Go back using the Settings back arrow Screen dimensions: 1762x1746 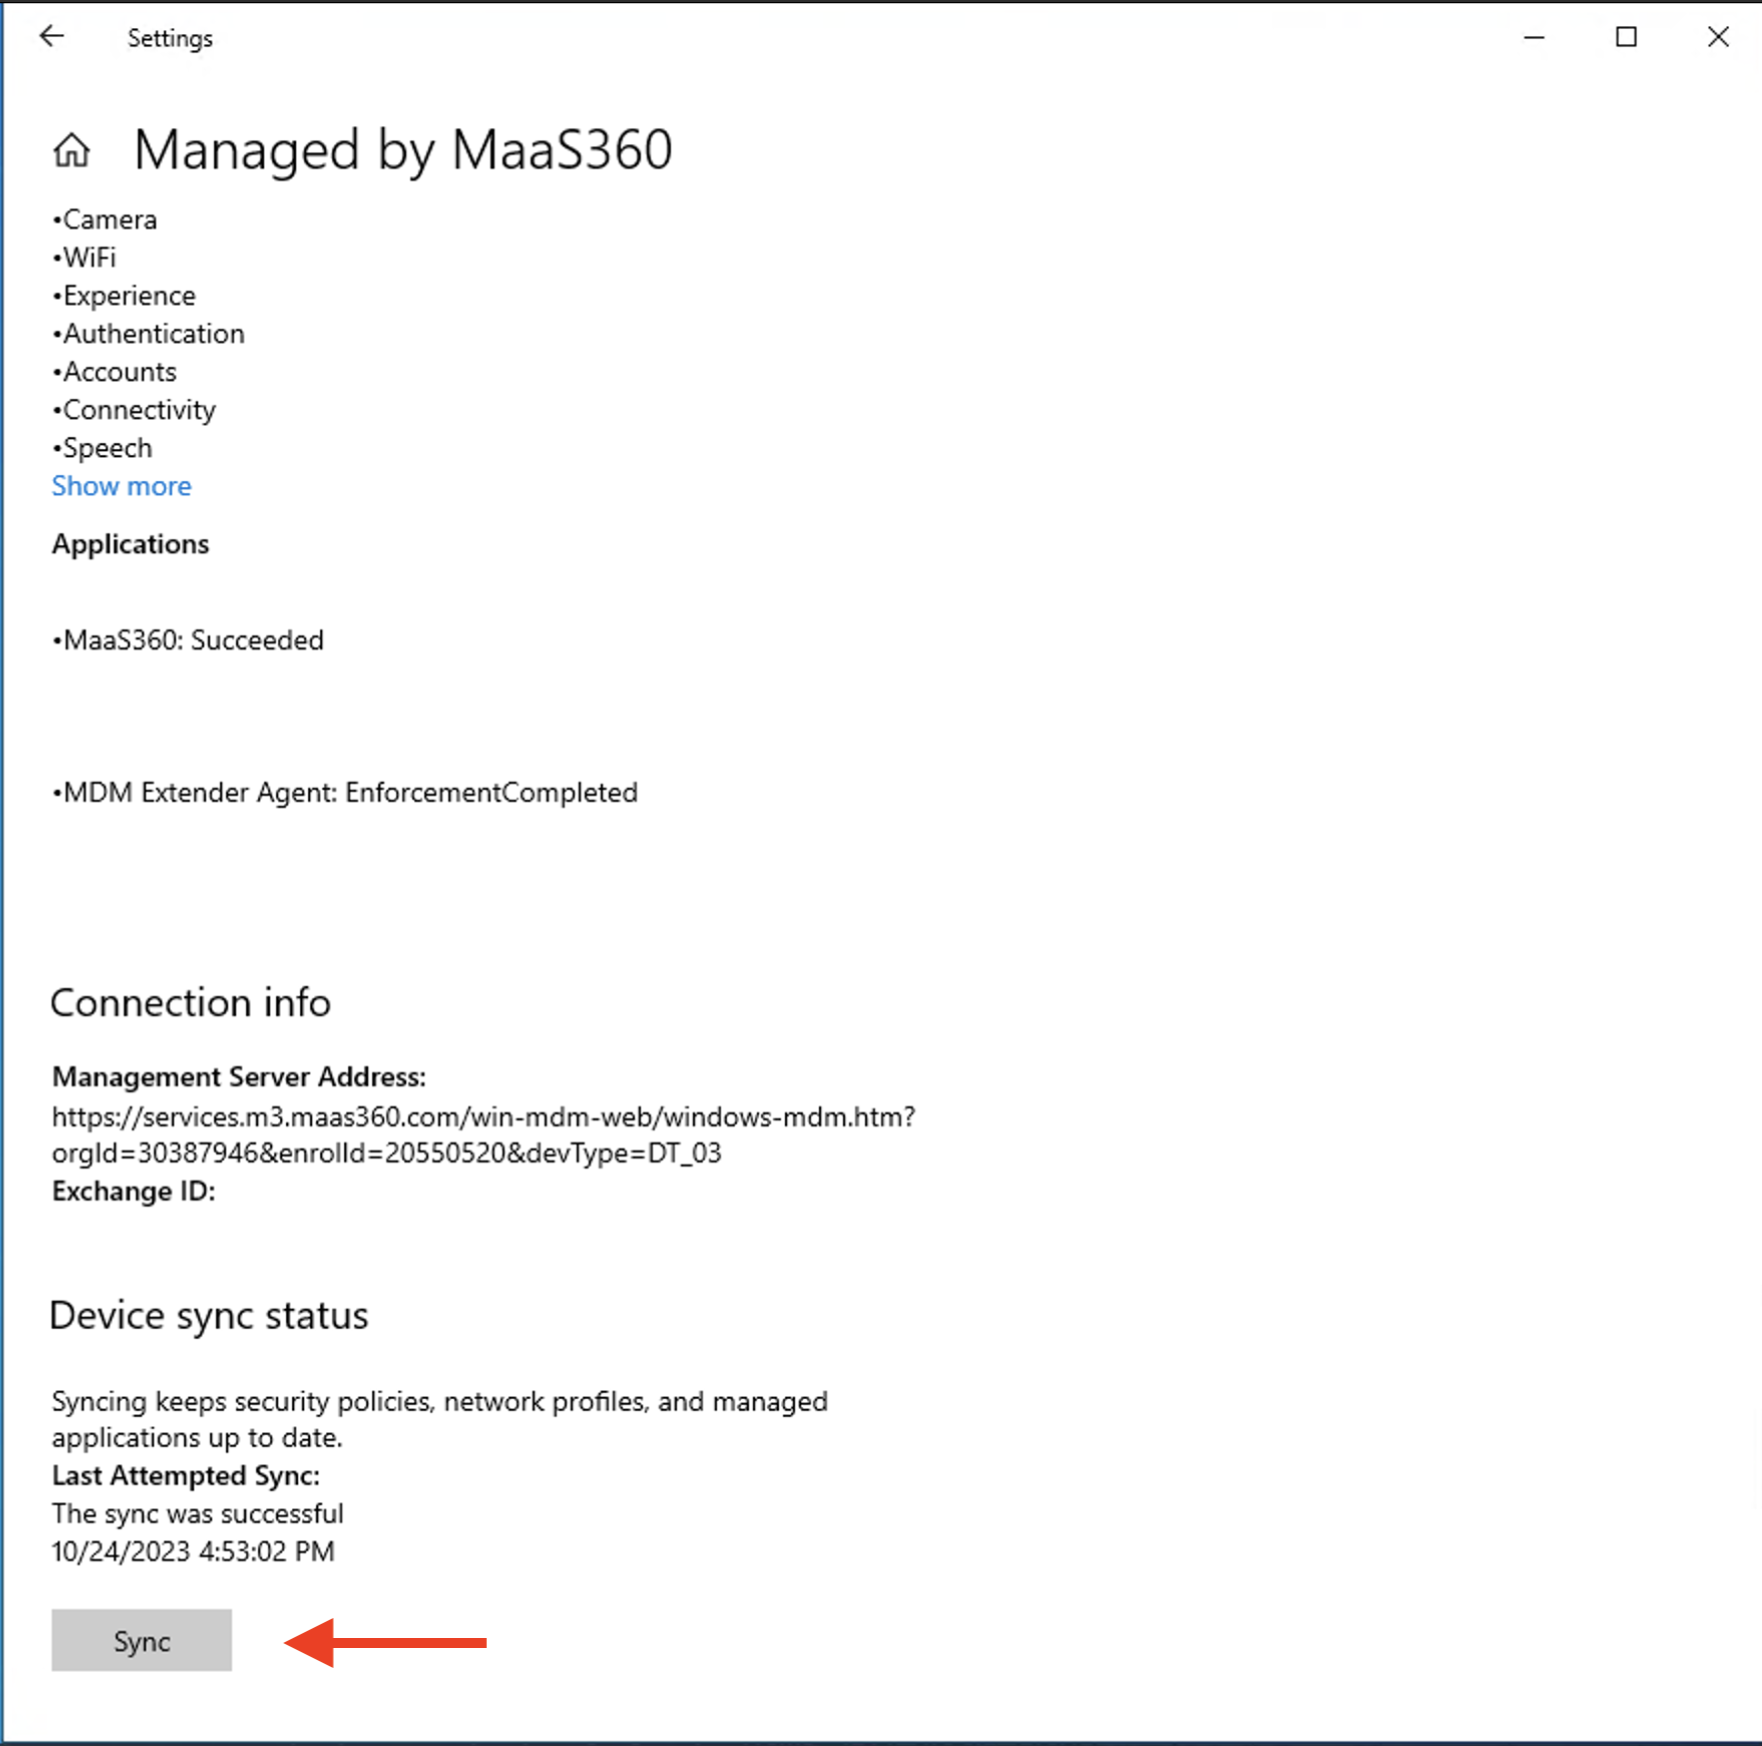pyautogui.click(x=52, y=37)
